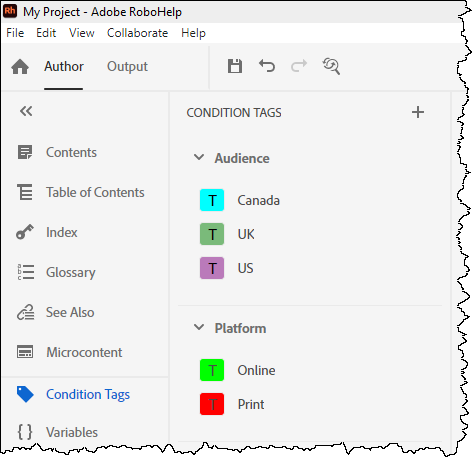Open the See Also panel icon
This screenshot has height=458, width=474.
(25, 312)
